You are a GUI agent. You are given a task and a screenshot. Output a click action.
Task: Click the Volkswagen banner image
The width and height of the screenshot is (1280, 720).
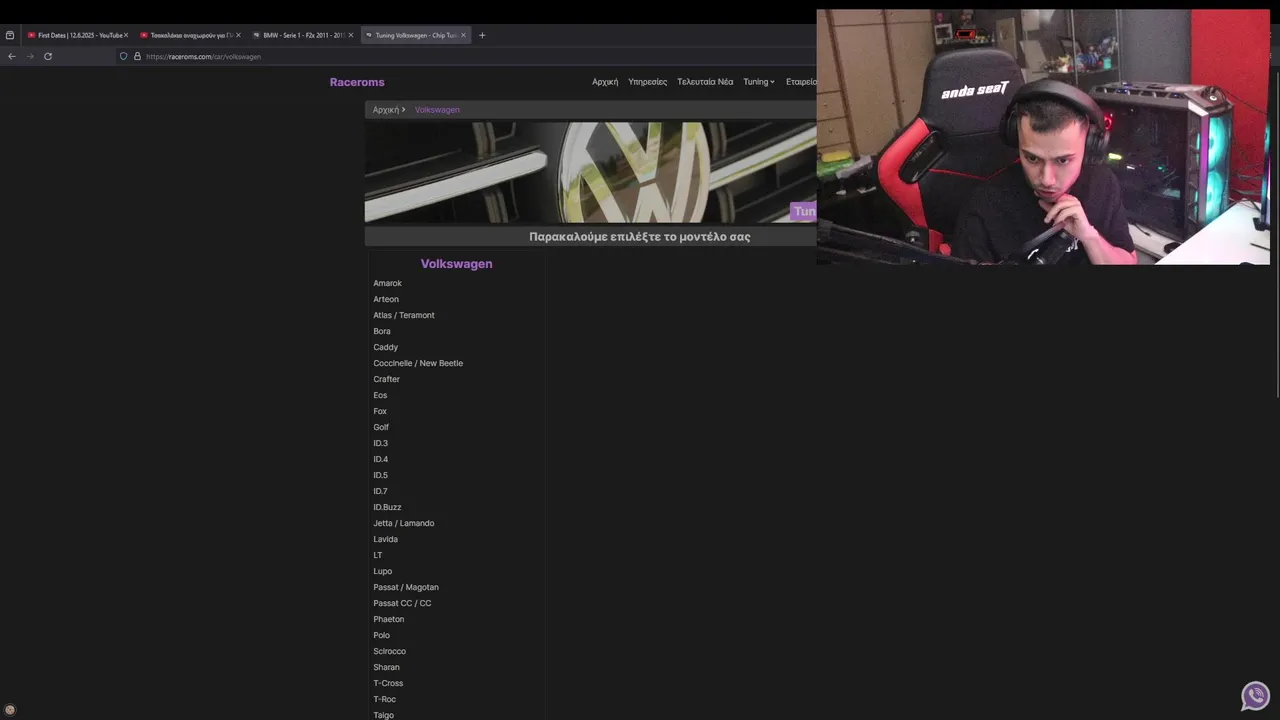point(590,172)
